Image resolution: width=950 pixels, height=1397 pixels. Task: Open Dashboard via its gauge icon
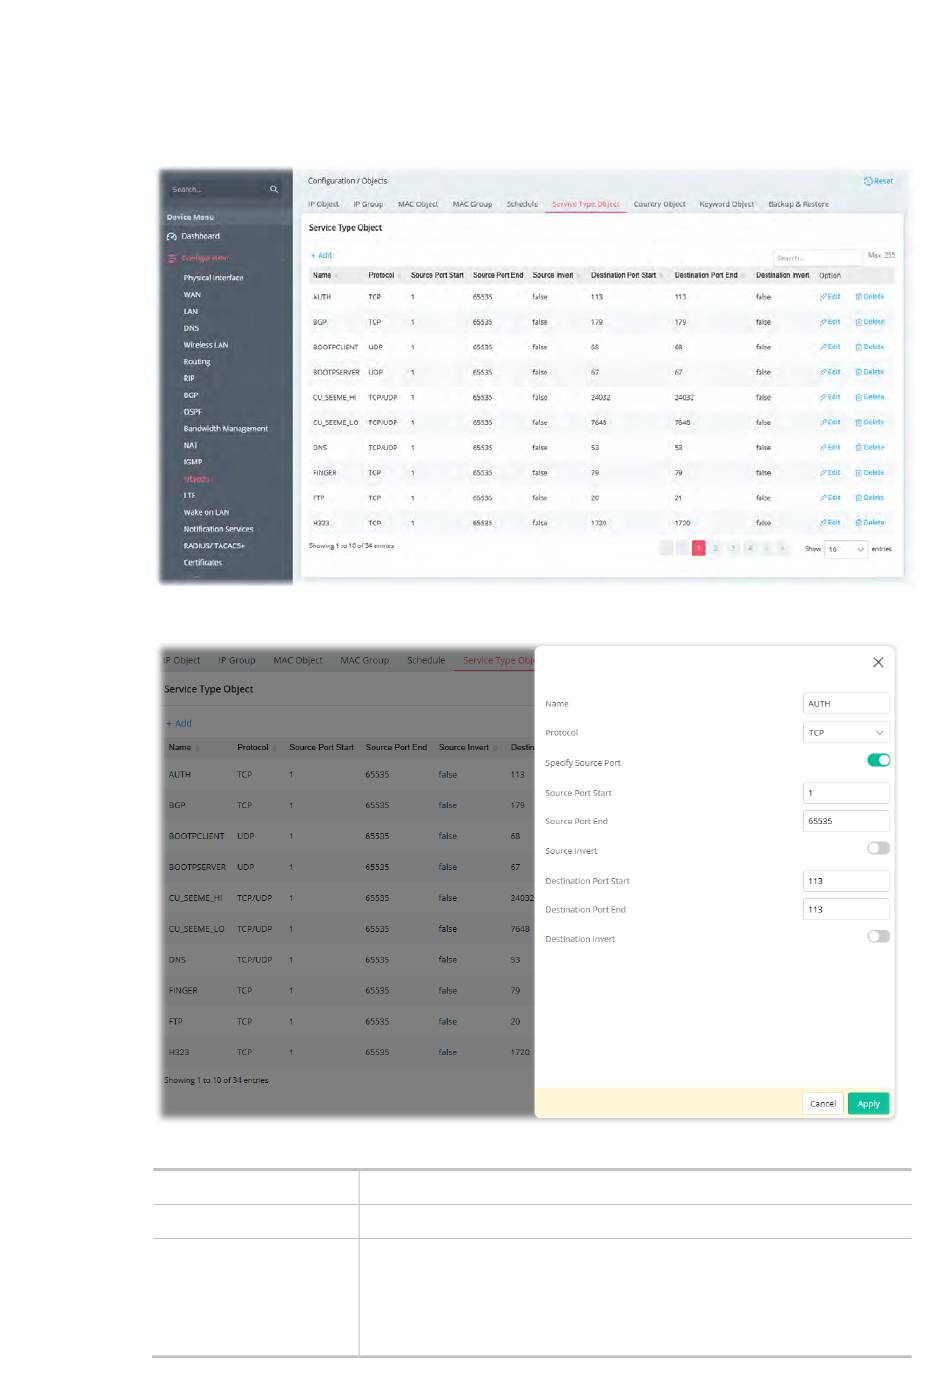click(x=172, y=236)
